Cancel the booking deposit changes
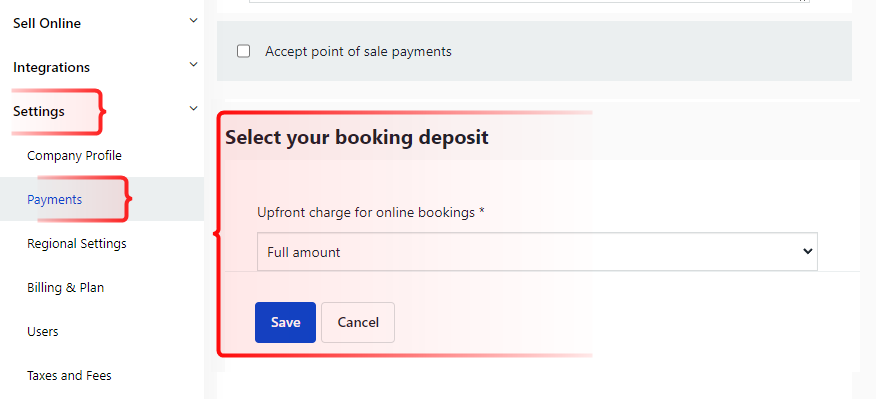Viewport: 876px width, 399px height. [x=358, y=322]
